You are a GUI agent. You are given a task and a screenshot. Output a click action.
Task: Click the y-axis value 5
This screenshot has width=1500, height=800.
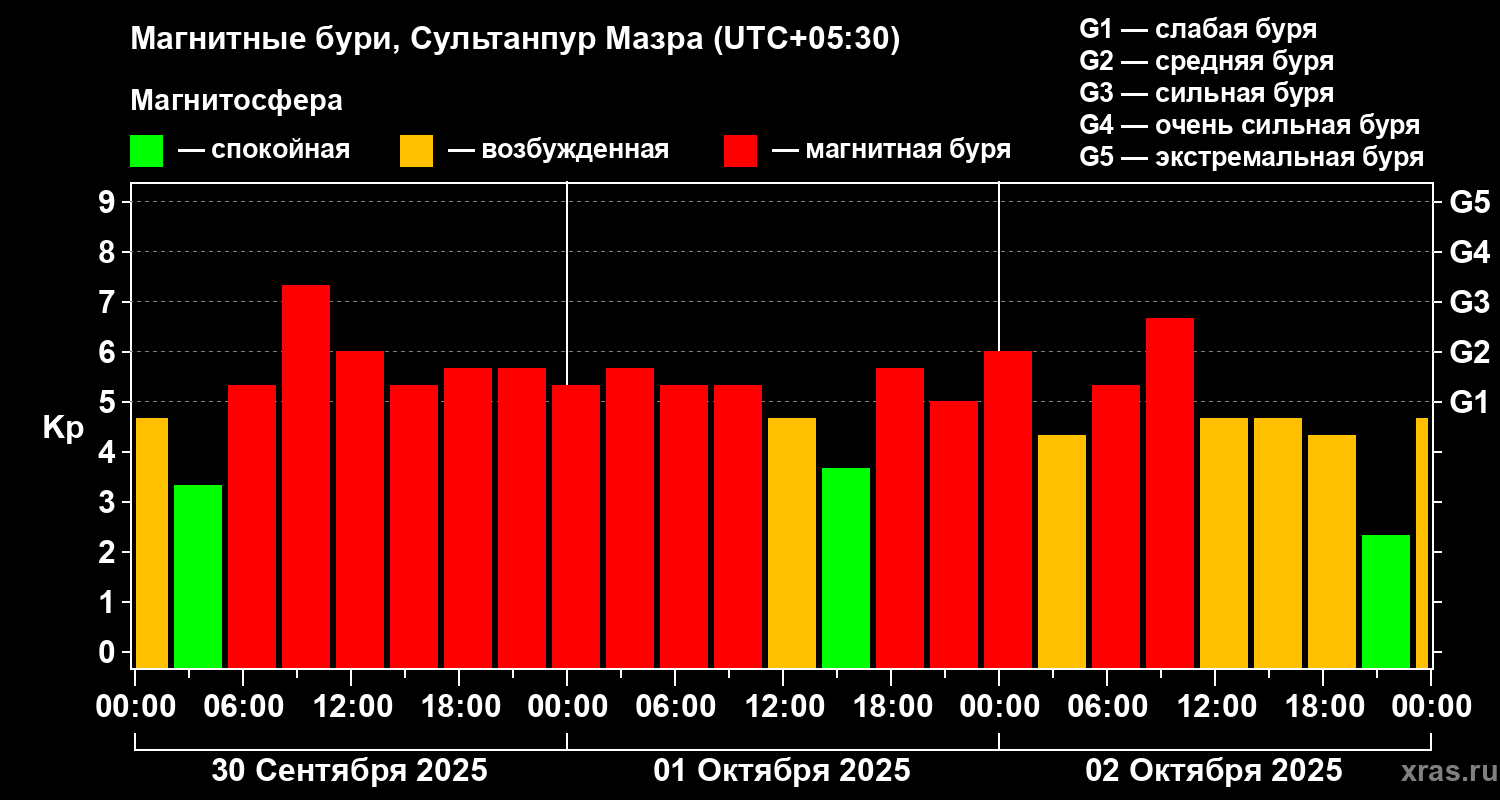pyautogui.click(x=108, y=402)
